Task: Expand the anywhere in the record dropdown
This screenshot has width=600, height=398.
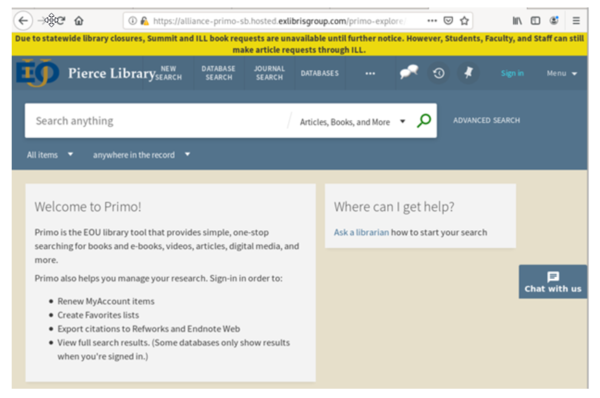Action: click(x=141, y=155)
